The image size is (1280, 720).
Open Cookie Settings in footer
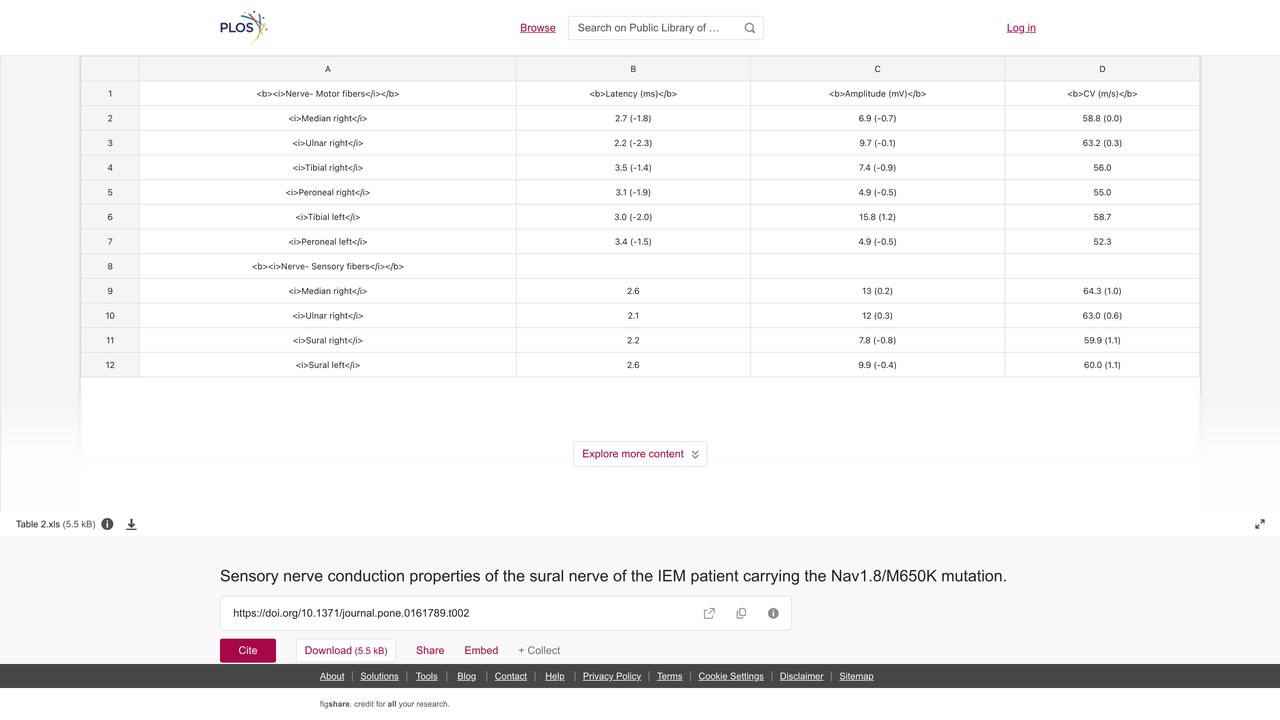(731, 676)
